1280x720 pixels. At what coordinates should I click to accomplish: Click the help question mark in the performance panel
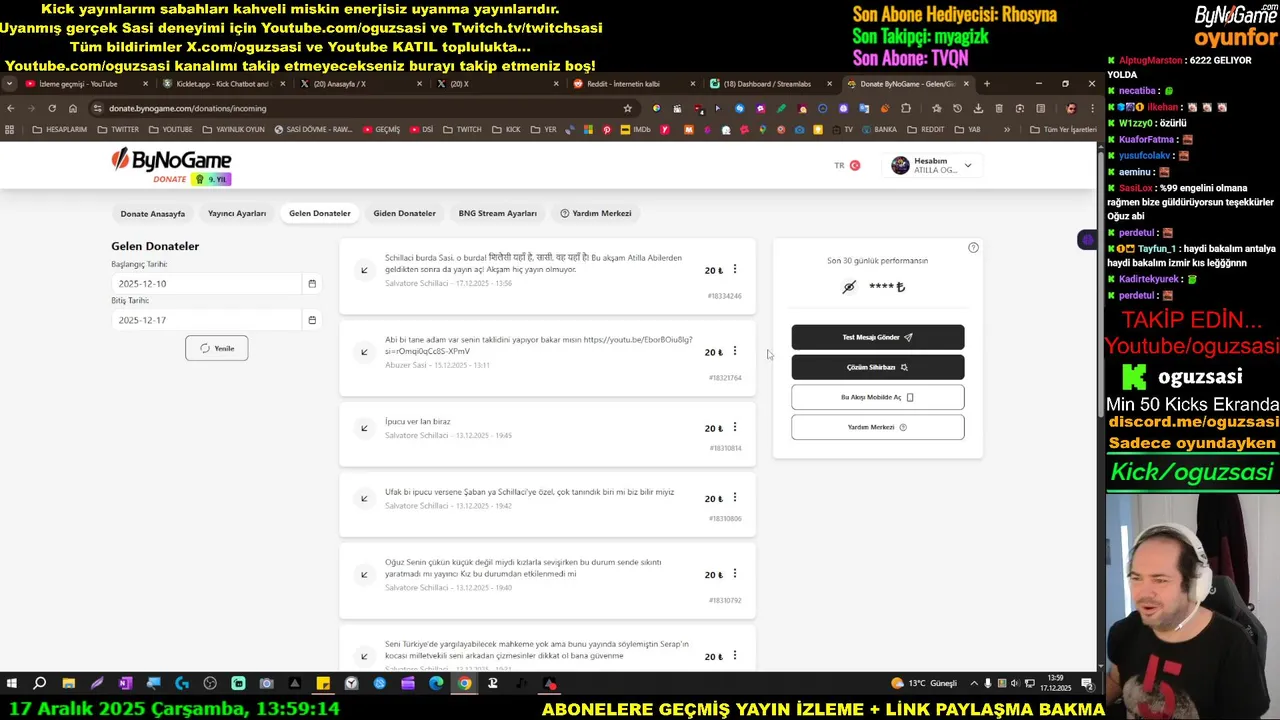973,248
